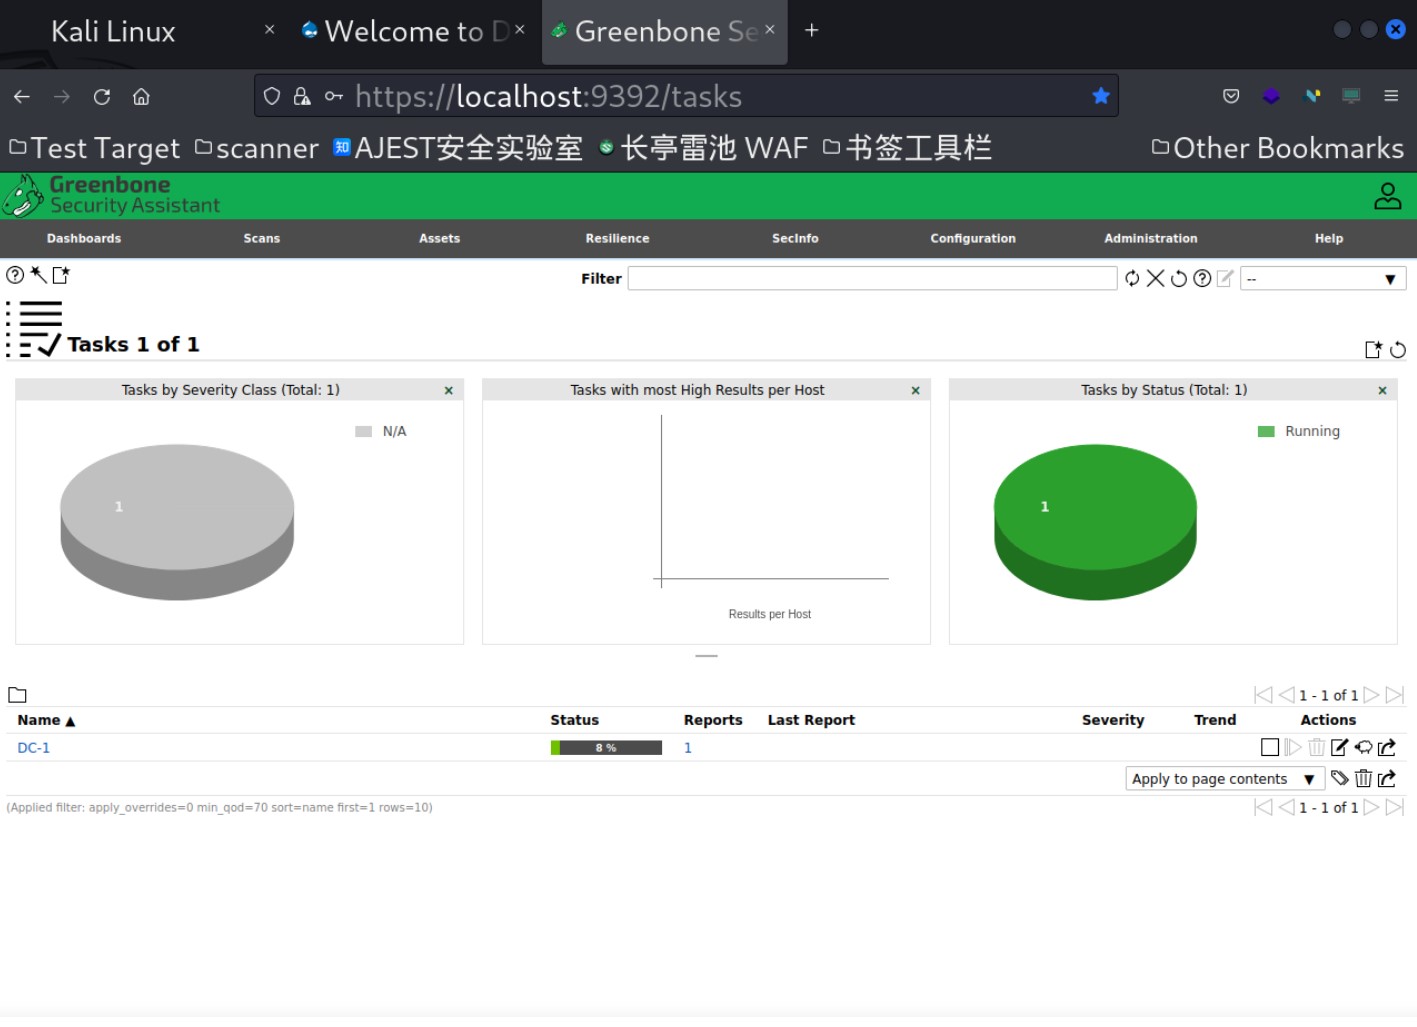Move page contents to trashcan
The height and width of the screenshot is (1027, 1417).
click(1363, 778)
